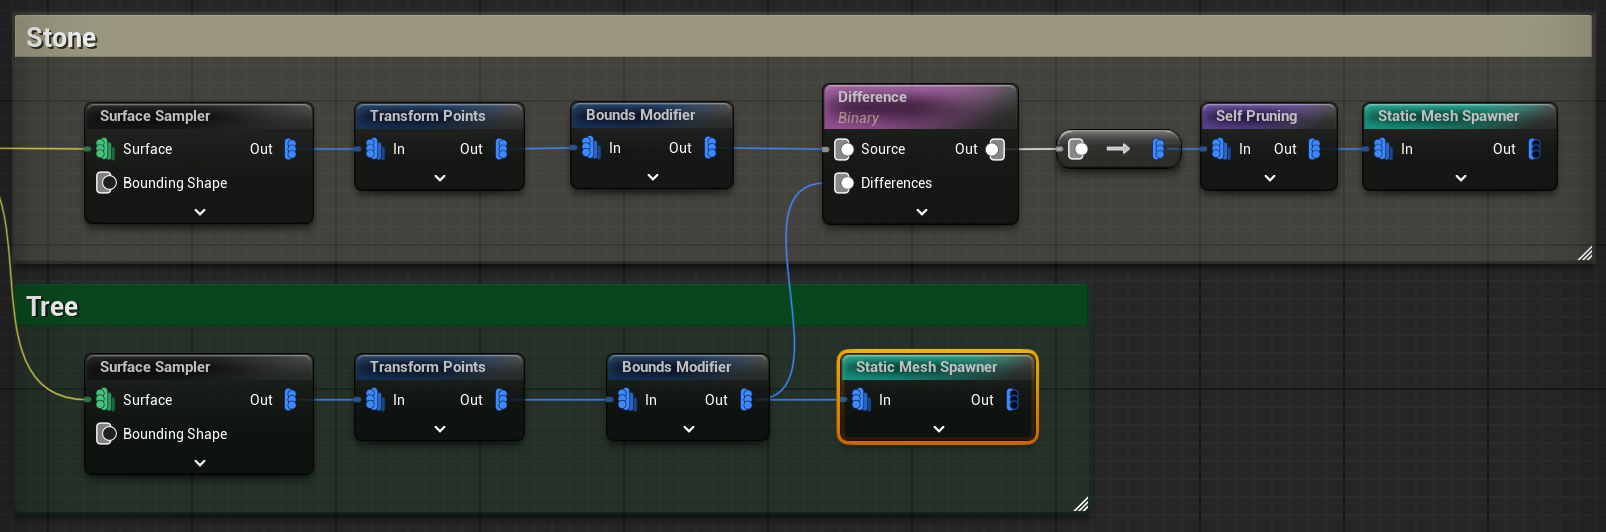Click Out pin of Difference node
The width and height of the screenshot is (1606, 532).
point(995,149)
